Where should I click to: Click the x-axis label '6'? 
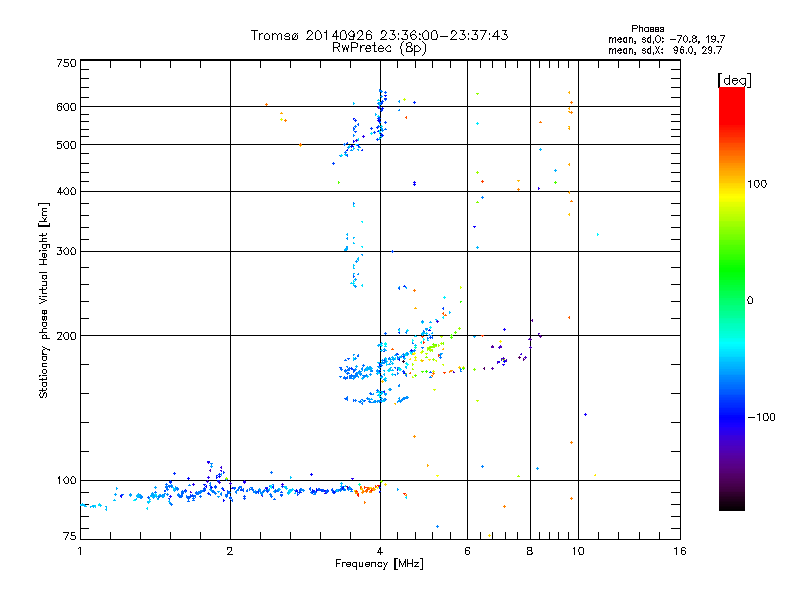(467, 551)
